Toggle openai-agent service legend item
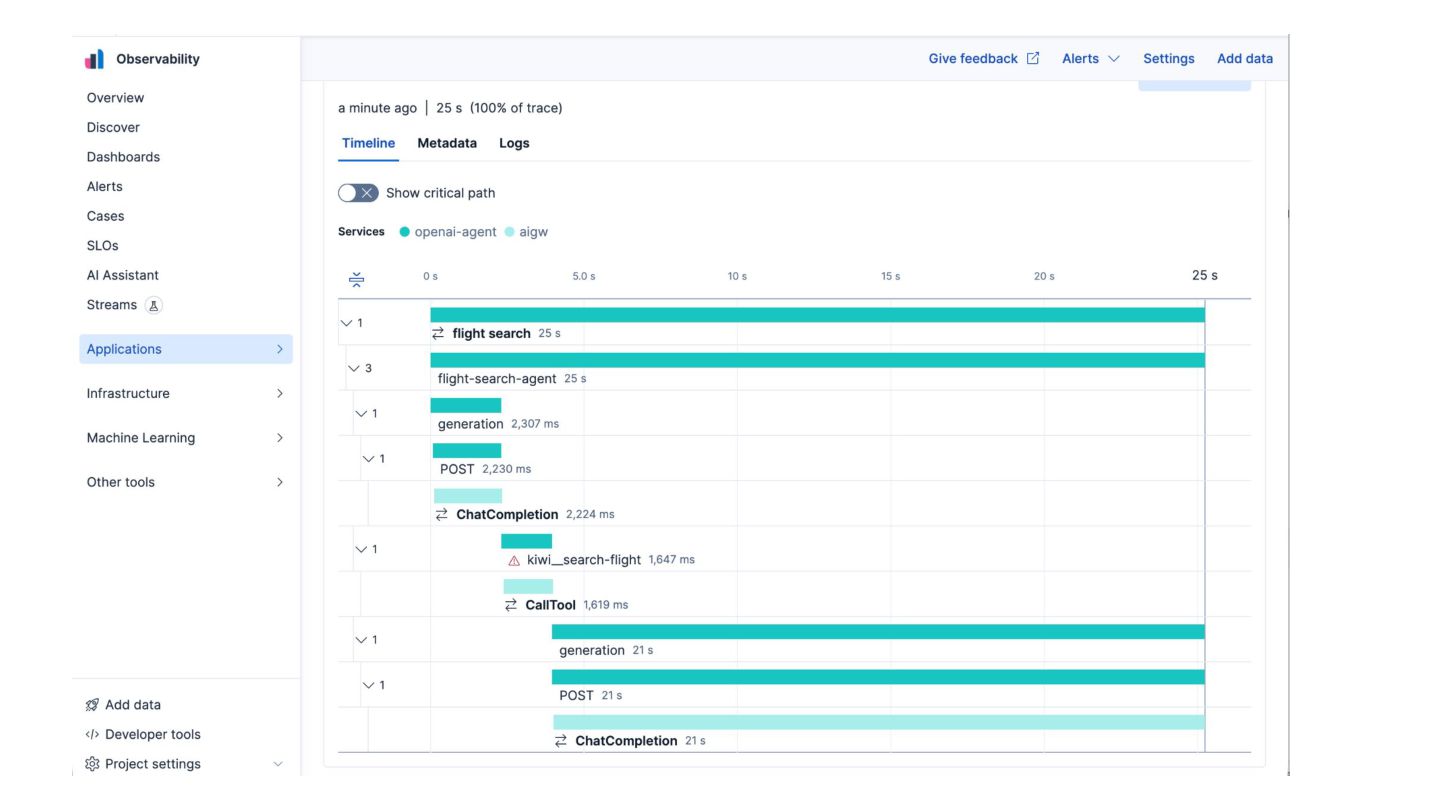The image size is (1440, 810). coord(448,232)
